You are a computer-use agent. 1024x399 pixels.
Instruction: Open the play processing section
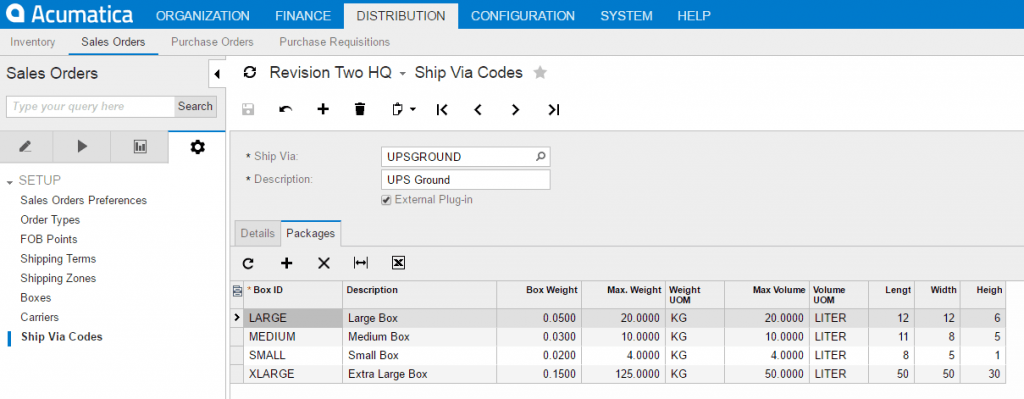click(x=82, y=147)
